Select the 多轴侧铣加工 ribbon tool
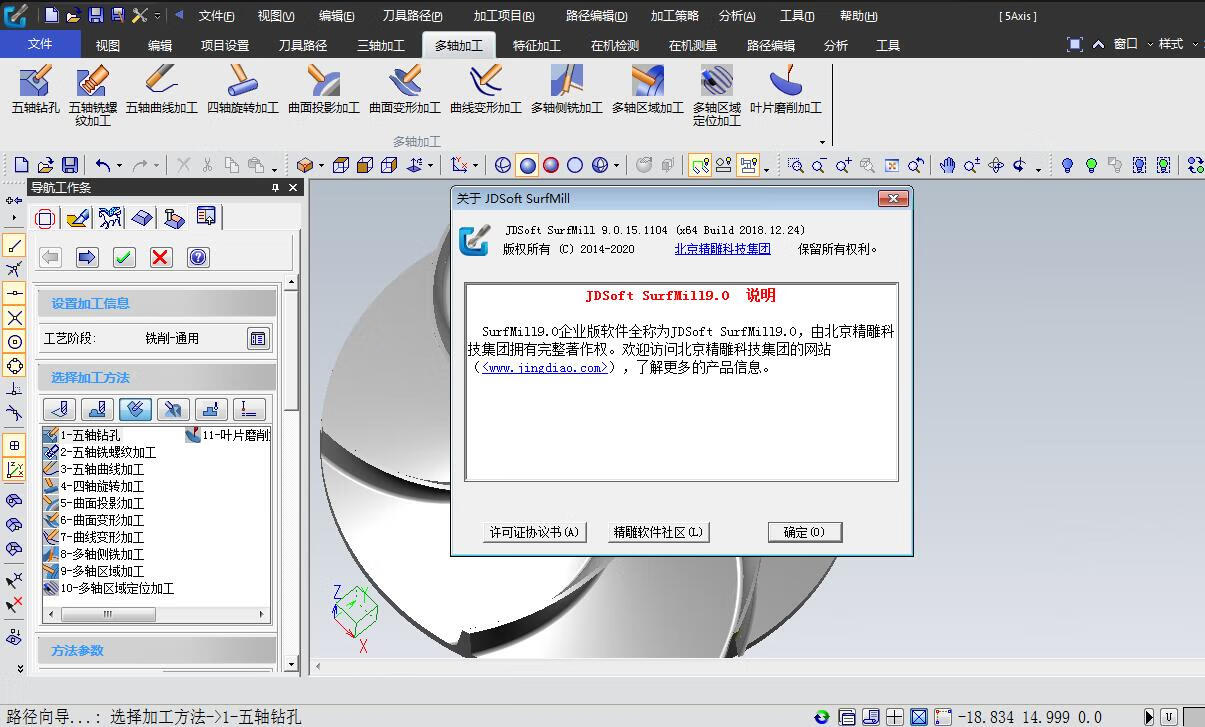The height and width of the screenshot is (727, 1205). pos(567,90)
